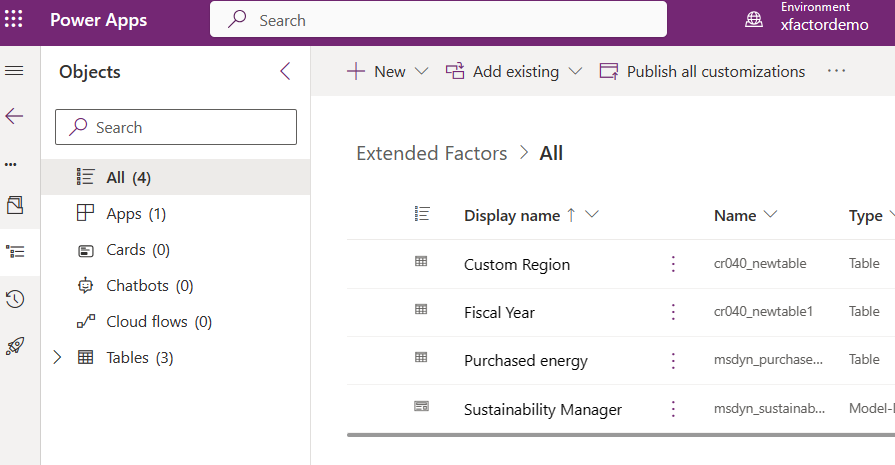Open the History clock icon

(x=15, y=299)
